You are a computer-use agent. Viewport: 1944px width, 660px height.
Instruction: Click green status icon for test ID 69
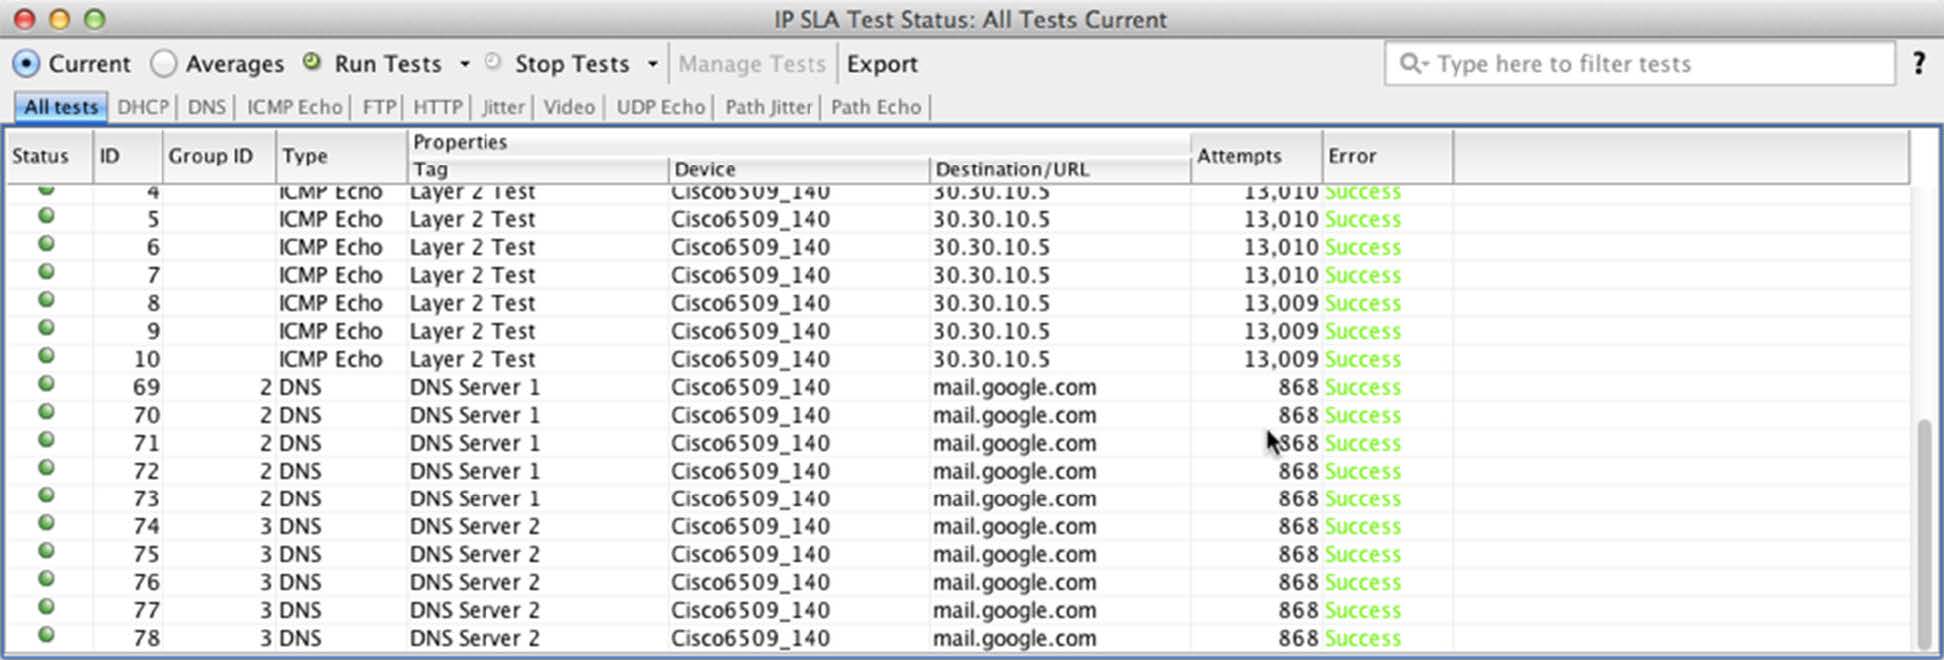tap(46, 384)
